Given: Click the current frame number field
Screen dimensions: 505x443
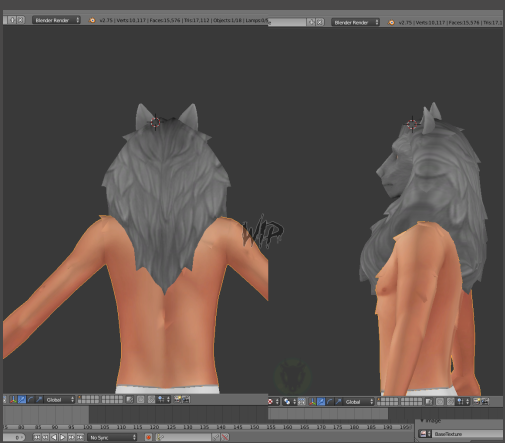Looking at the screenshot, I should (14, 437).
